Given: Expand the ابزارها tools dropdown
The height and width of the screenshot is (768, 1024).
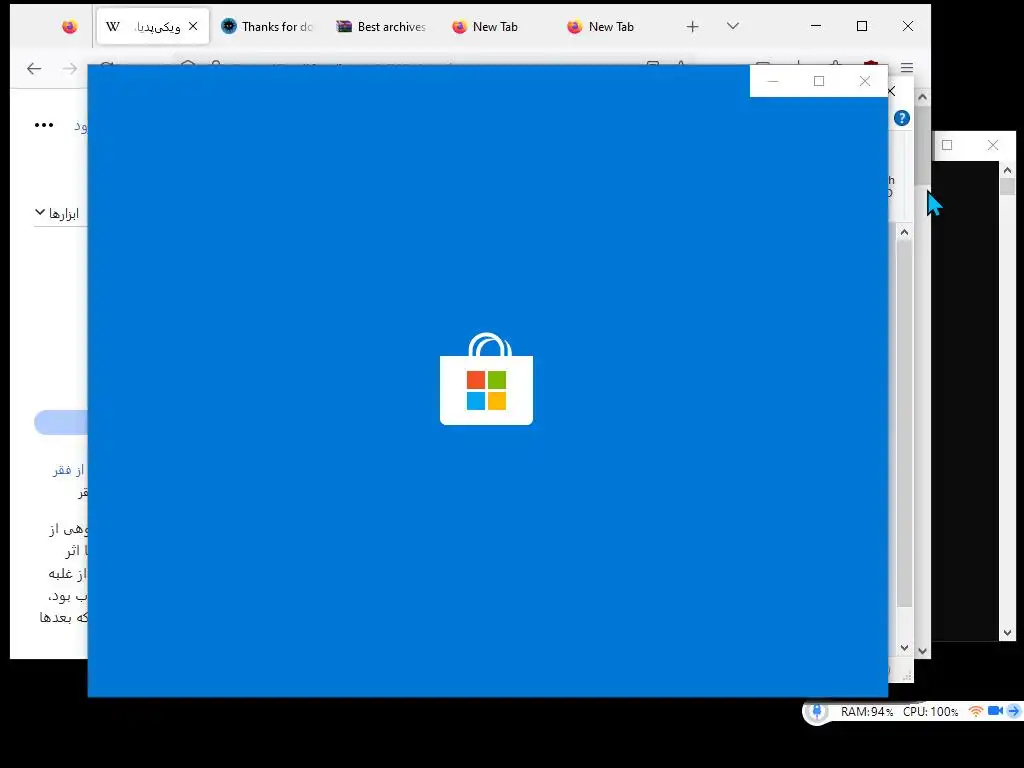Looking at the screenshot, I should (x=57, y=214).
